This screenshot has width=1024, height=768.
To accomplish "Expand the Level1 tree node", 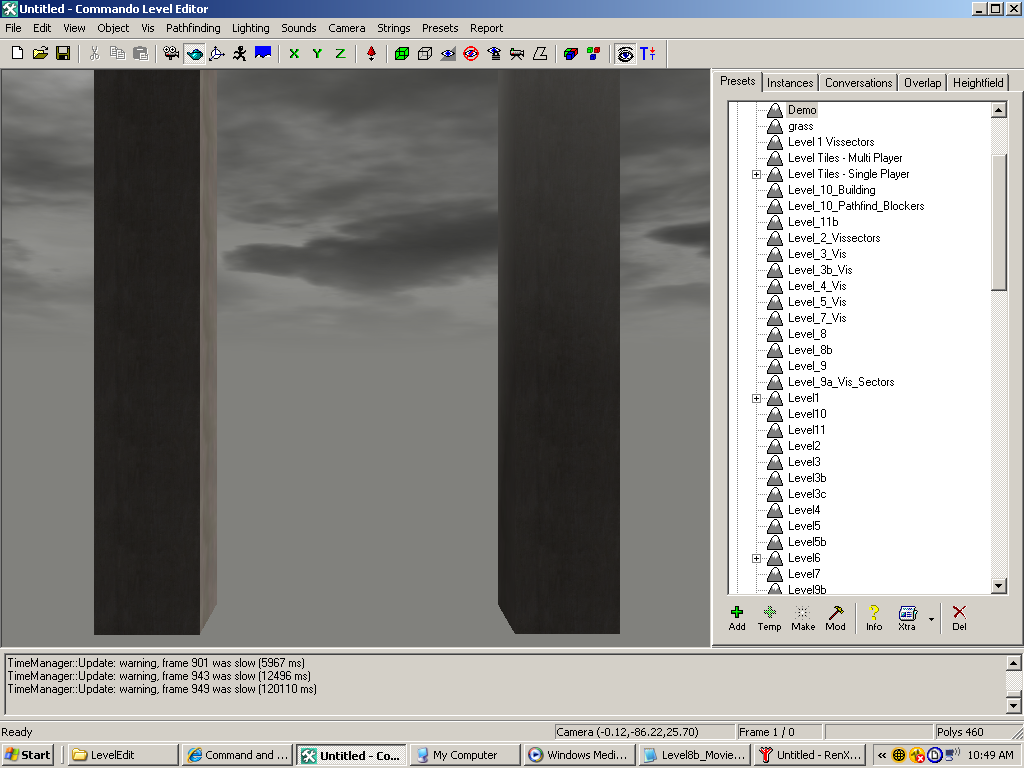I will (x=757, y=398).
